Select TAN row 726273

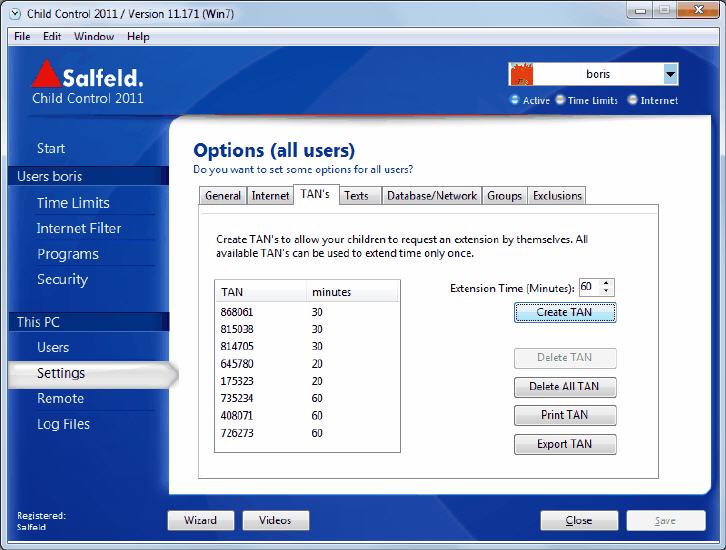pyautogui.click(x=307, y=433)
